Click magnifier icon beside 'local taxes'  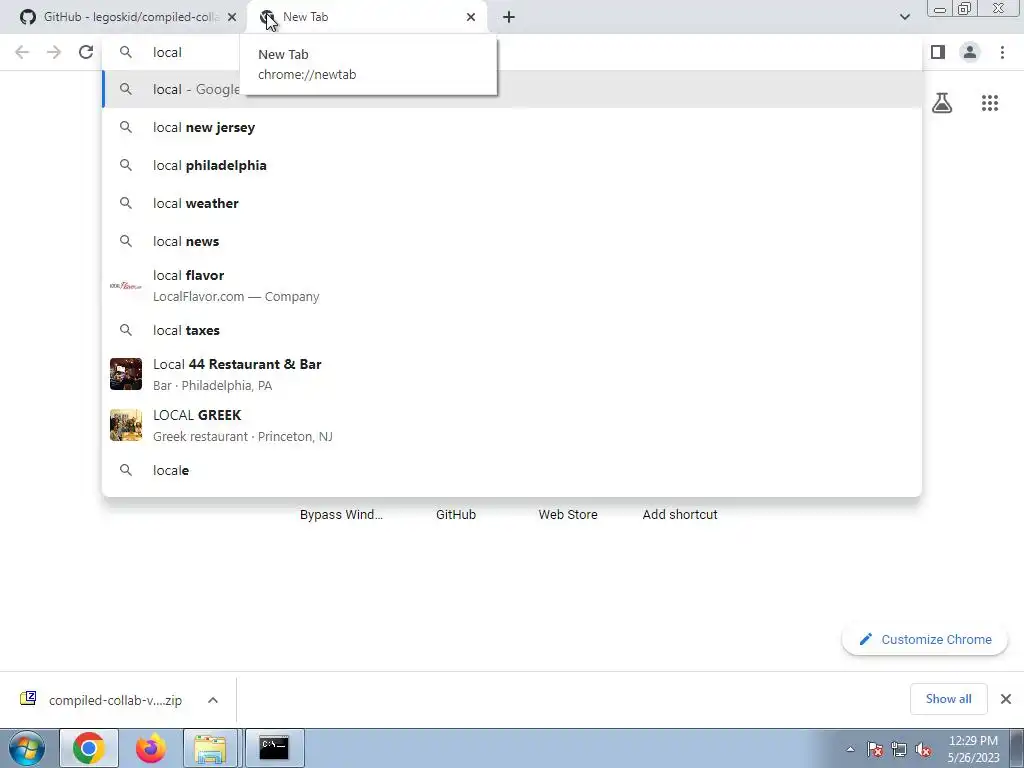coord(126,330)
